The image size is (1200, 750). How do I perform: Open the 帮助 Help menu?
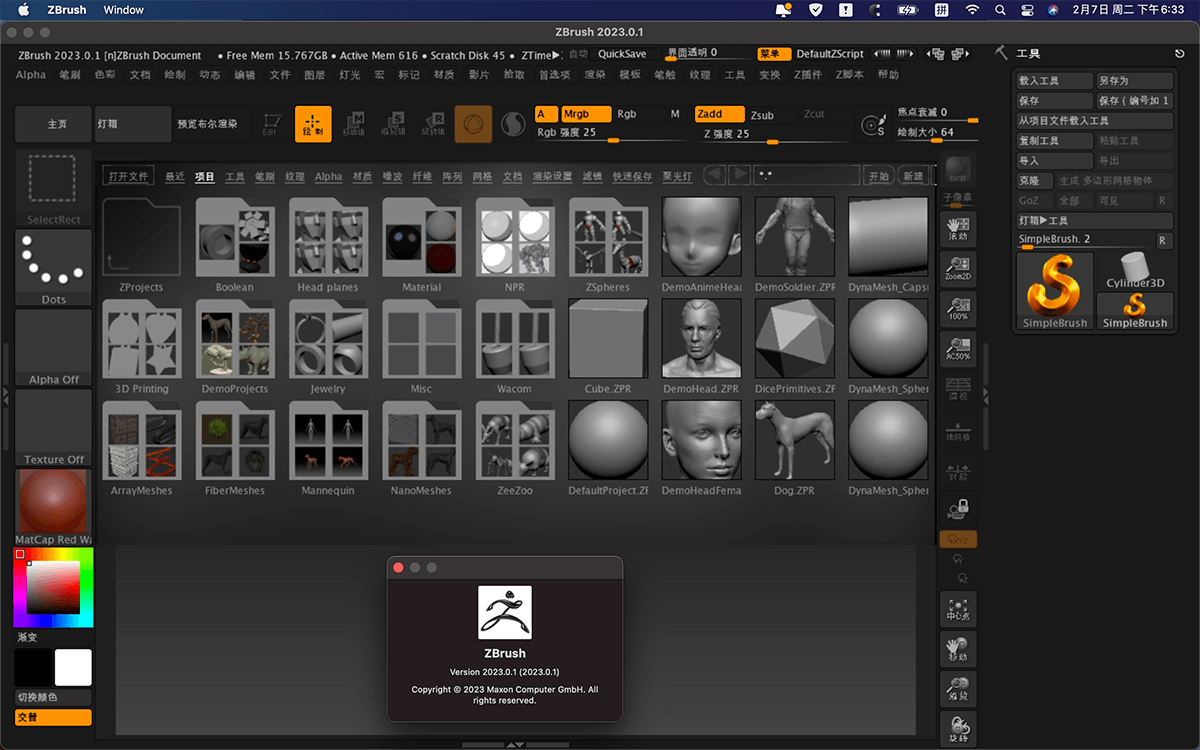point(888,75)
